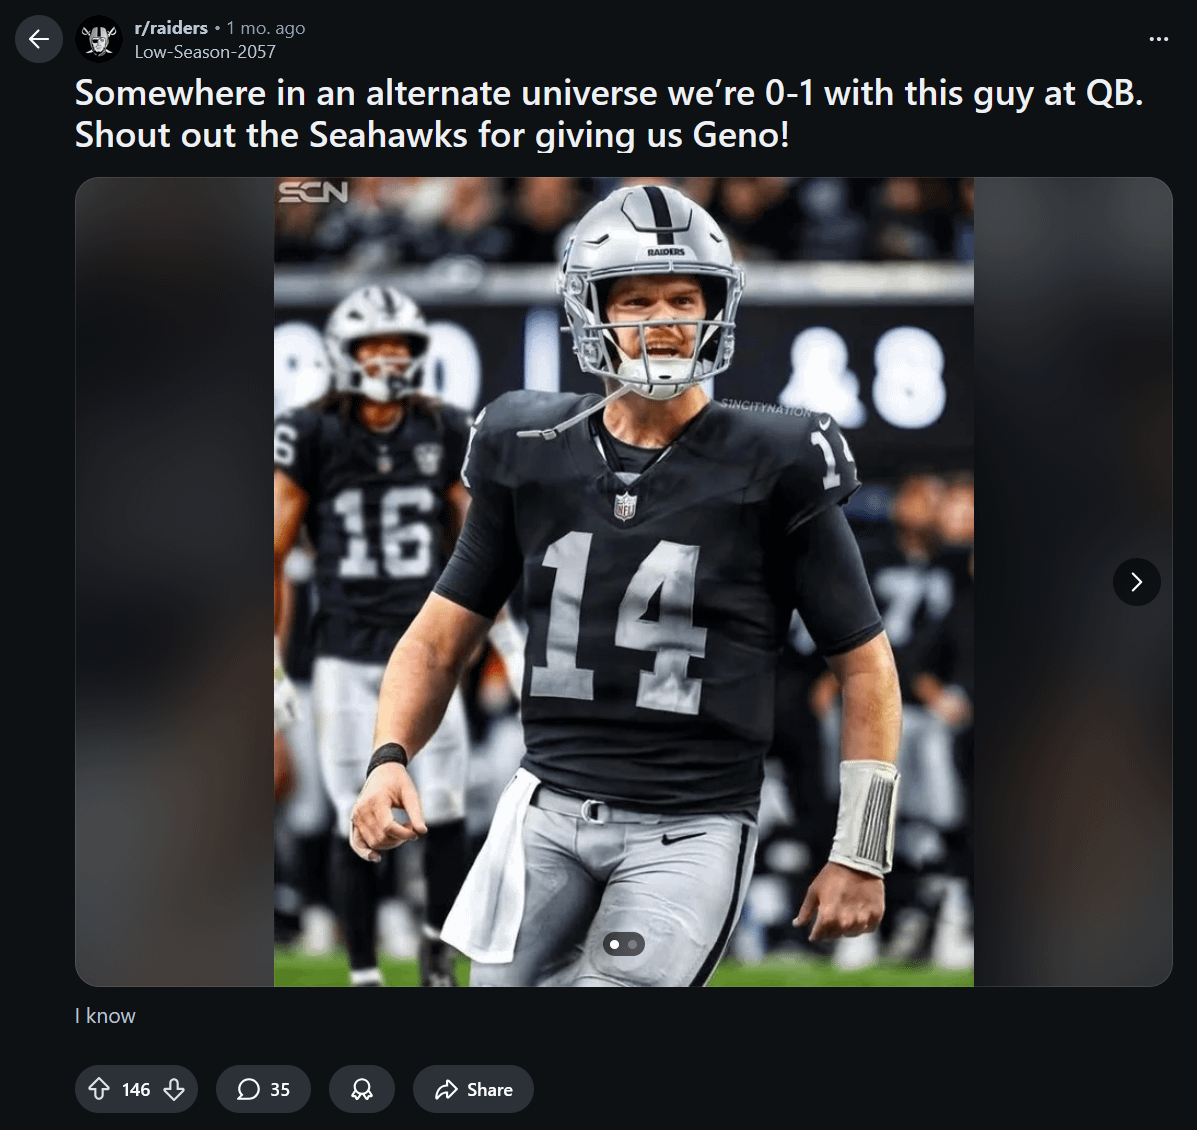Downvote the post
1197x1130 pixels.
point(174,1089)
